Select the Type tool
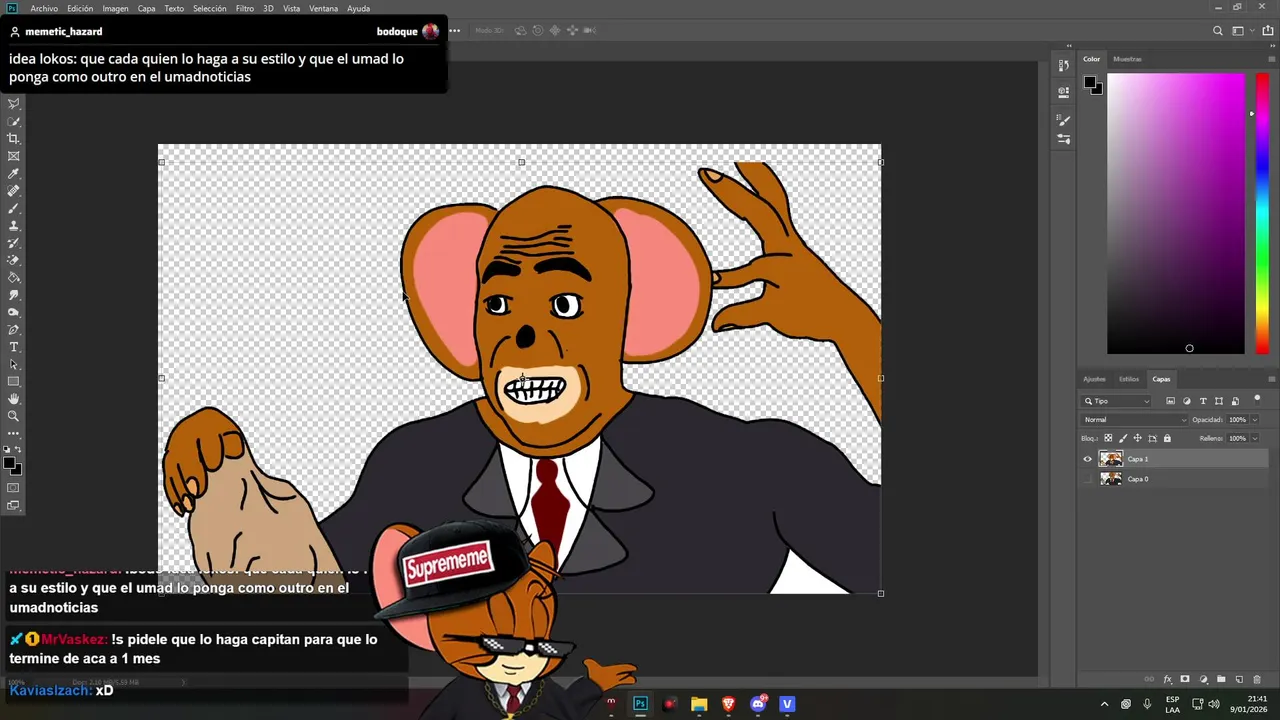The width and height of the screenshot is (1280, 720). [14, 347]
